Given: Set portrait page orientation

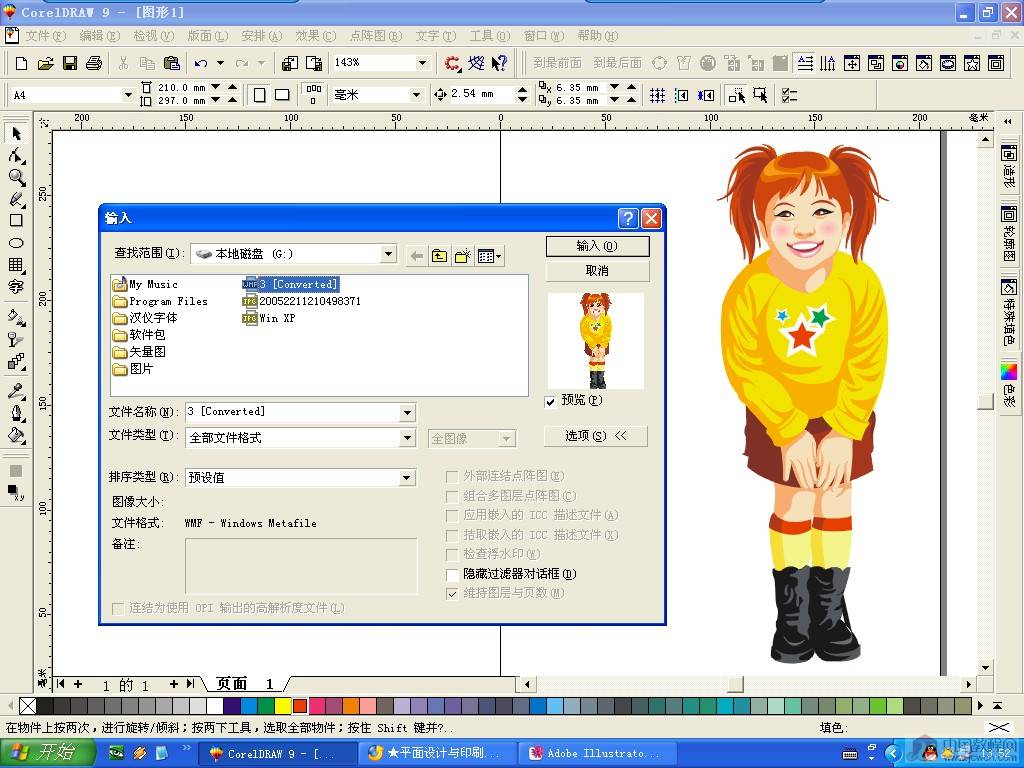Looking at the screenshot, I should click(259, 95).
